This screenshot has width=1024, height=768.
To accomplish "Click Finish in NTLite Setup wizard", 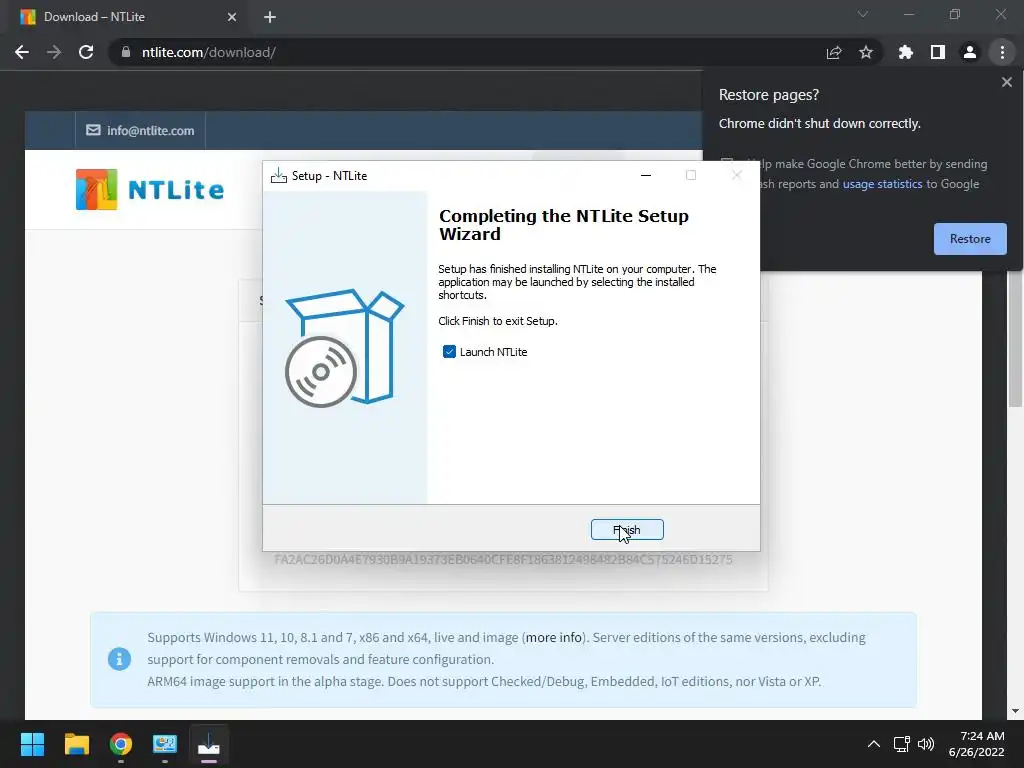I will (x=627, y=530).
